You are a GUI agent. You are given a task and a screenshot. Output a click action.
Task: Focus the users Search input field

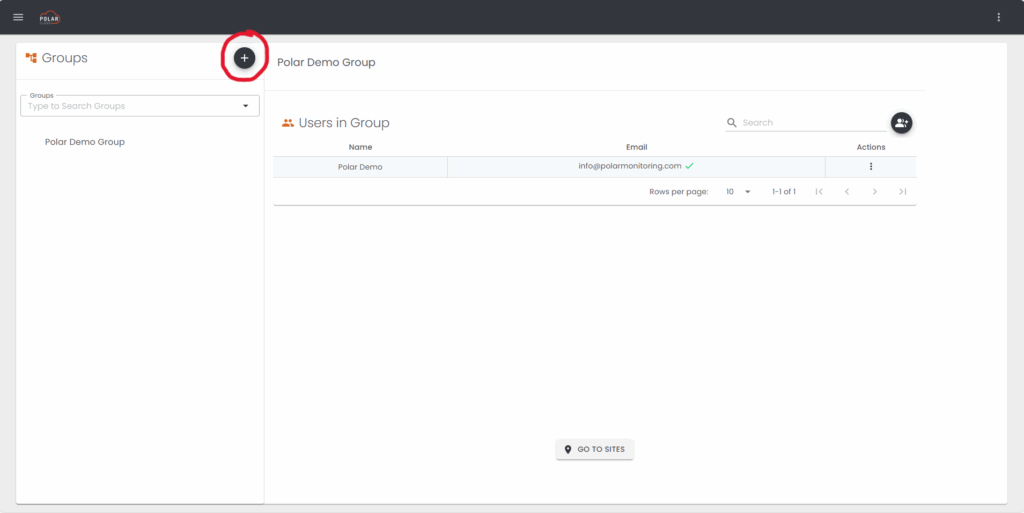810,123
